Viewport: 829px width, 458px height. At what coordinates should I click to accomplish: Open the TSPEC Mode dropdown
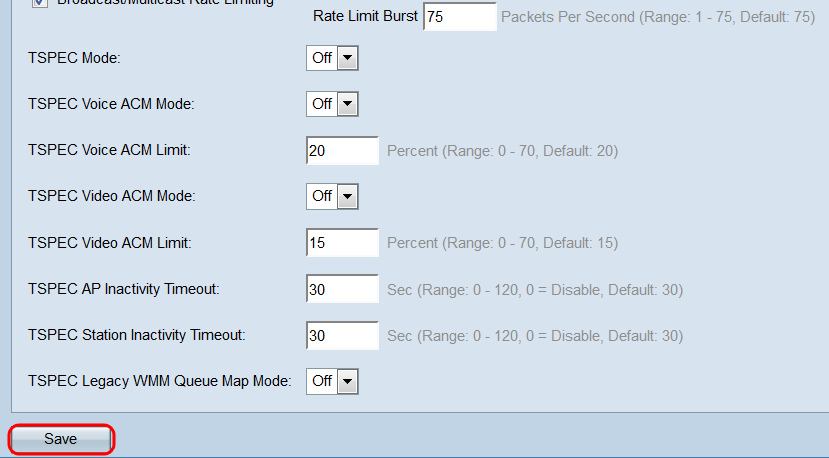(332, 58)
